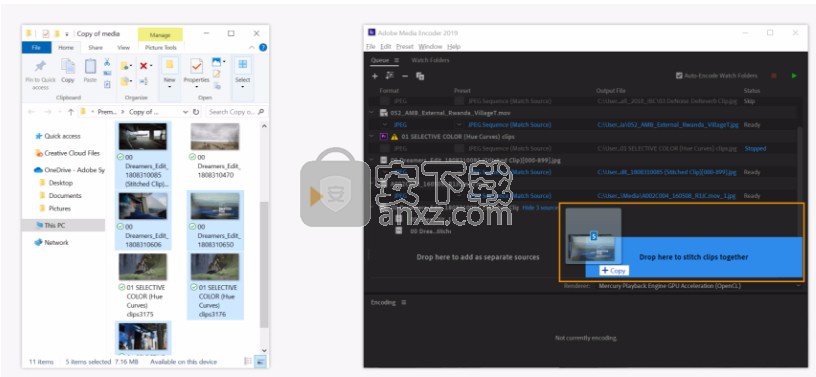Select 00 Dreamers_Edit_1808310470 thumbnail
Screen dimensions: 816x377
coord(215,136)
